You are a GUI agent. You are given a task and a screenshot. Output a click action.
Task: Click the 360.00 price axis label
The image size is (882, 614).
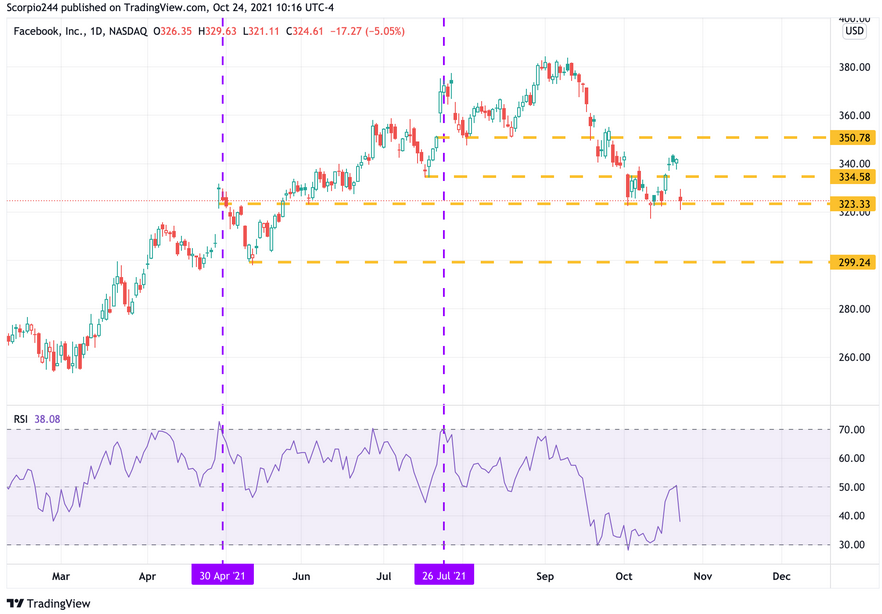click(x=854, y=116)
